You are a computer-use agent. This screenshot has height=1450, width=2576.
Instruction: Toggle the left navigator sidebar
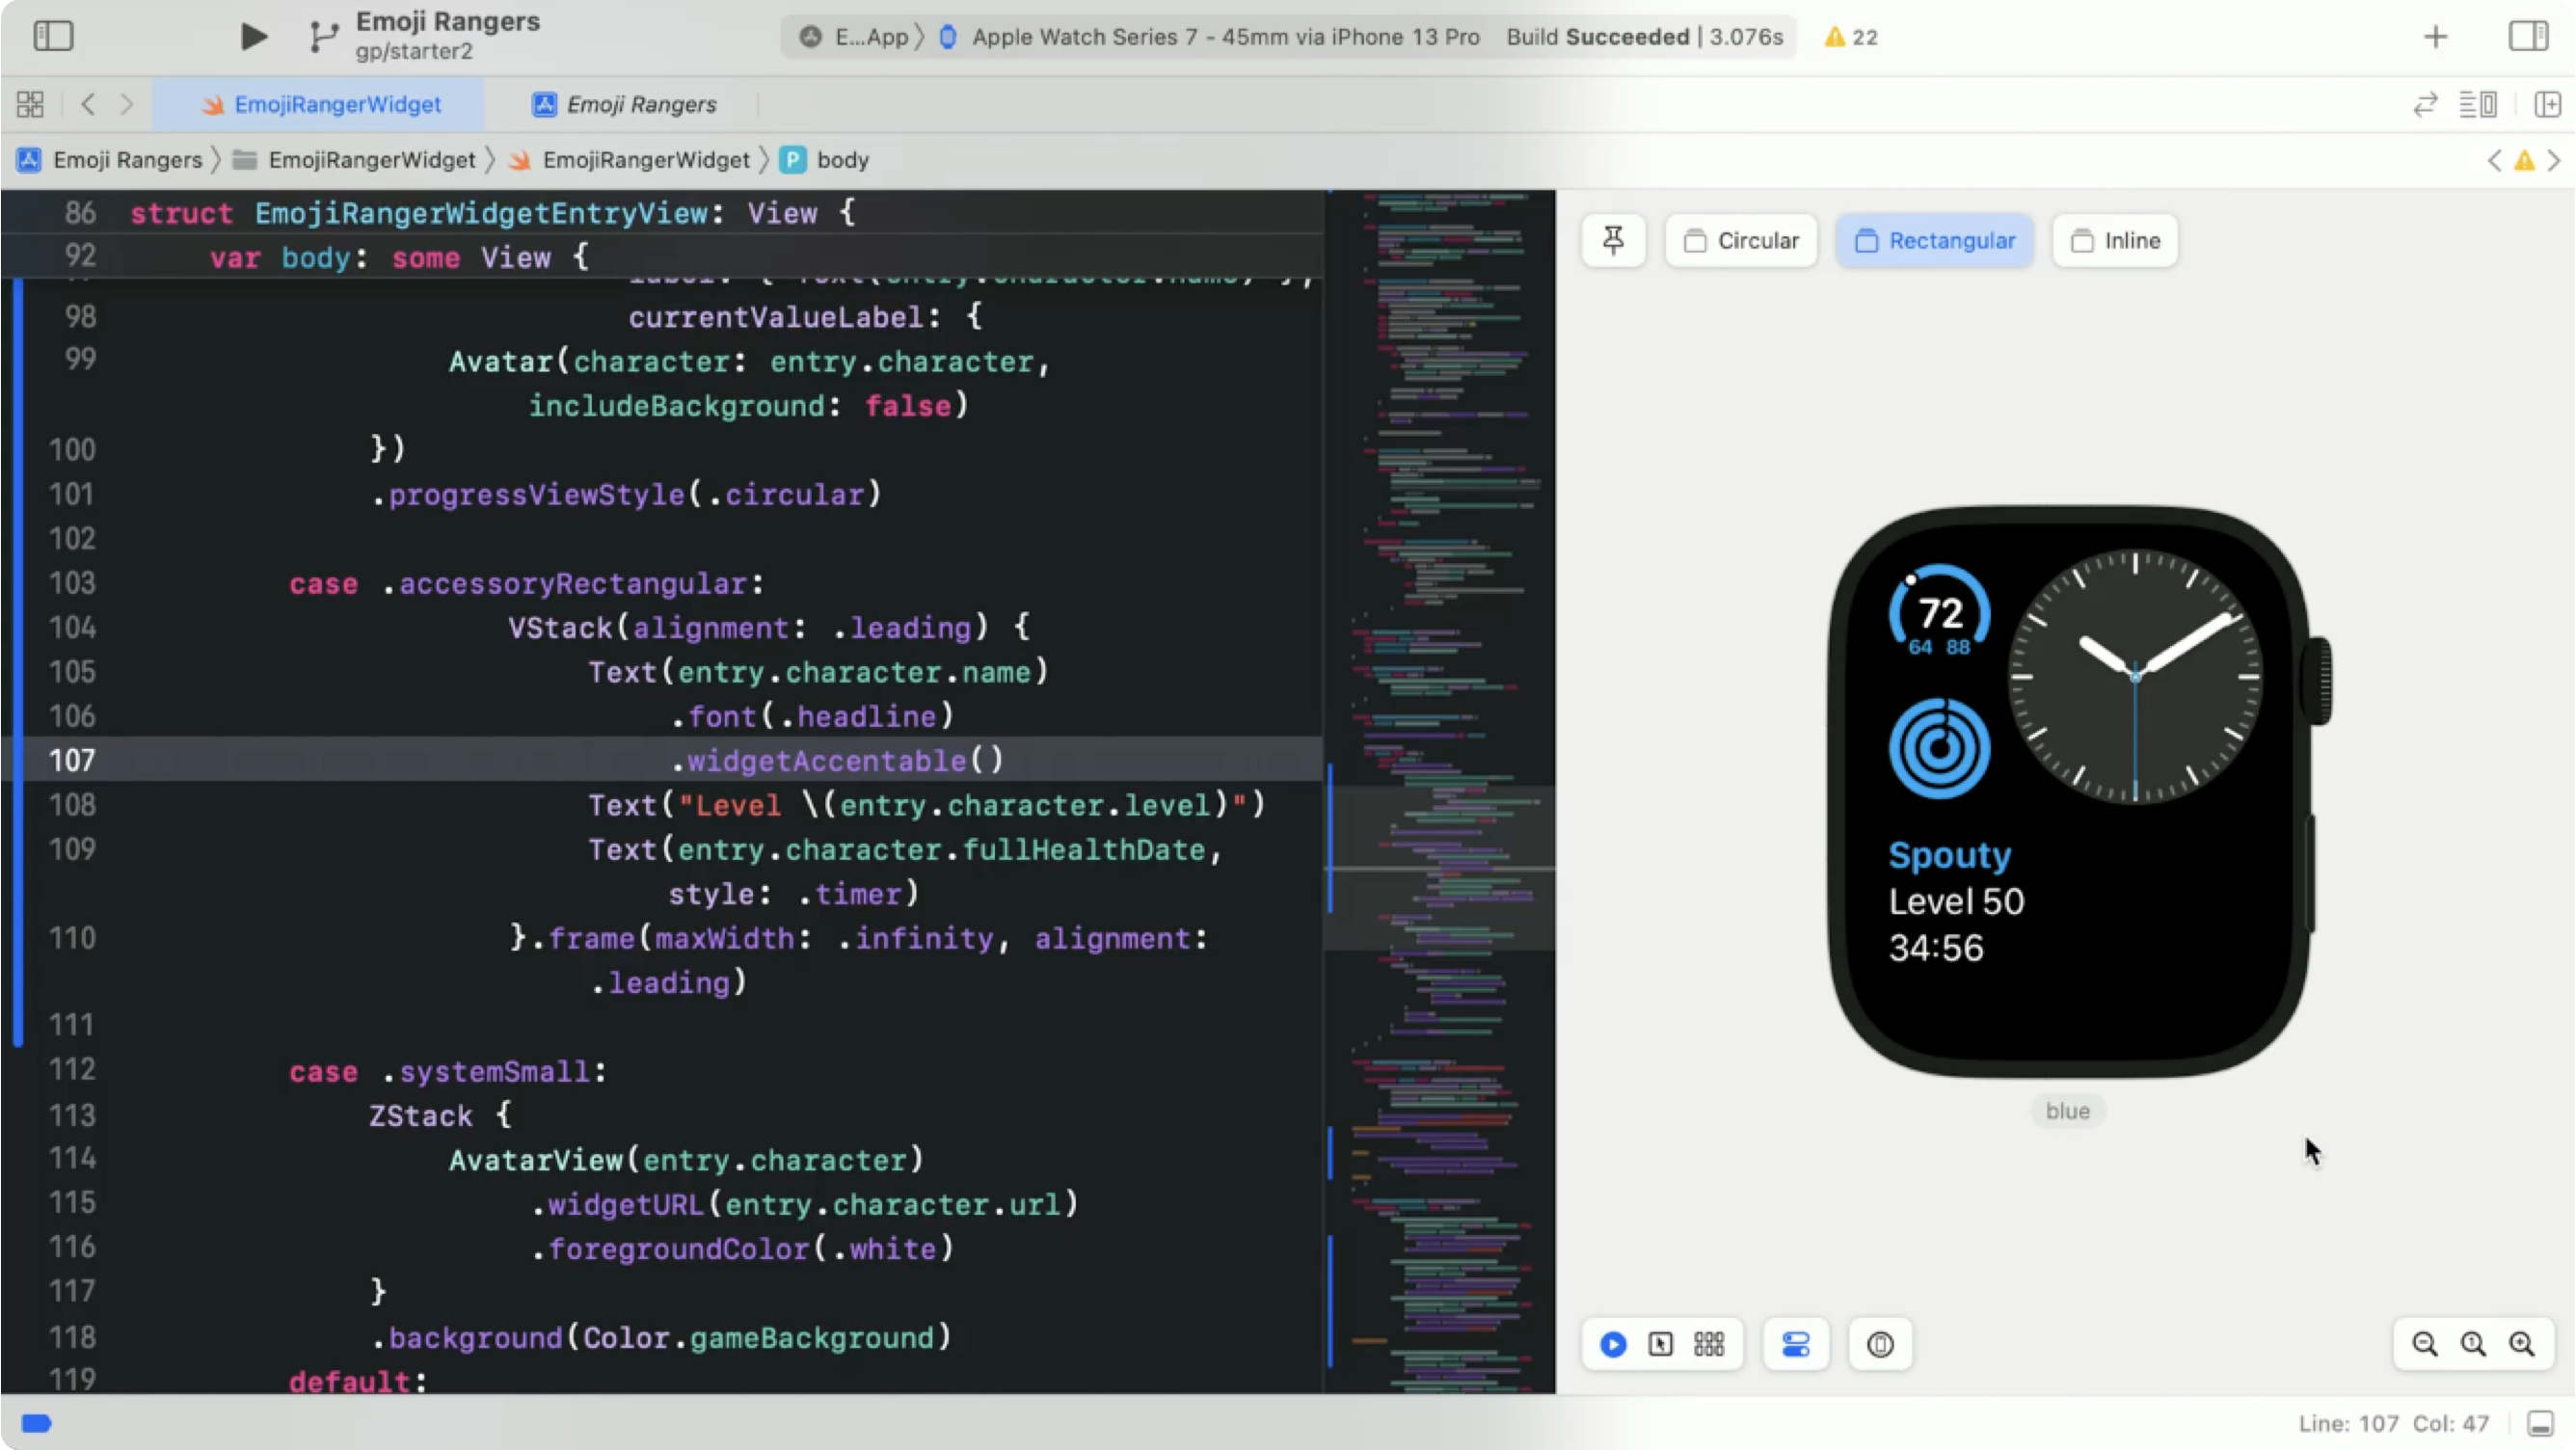click(53, 37)
